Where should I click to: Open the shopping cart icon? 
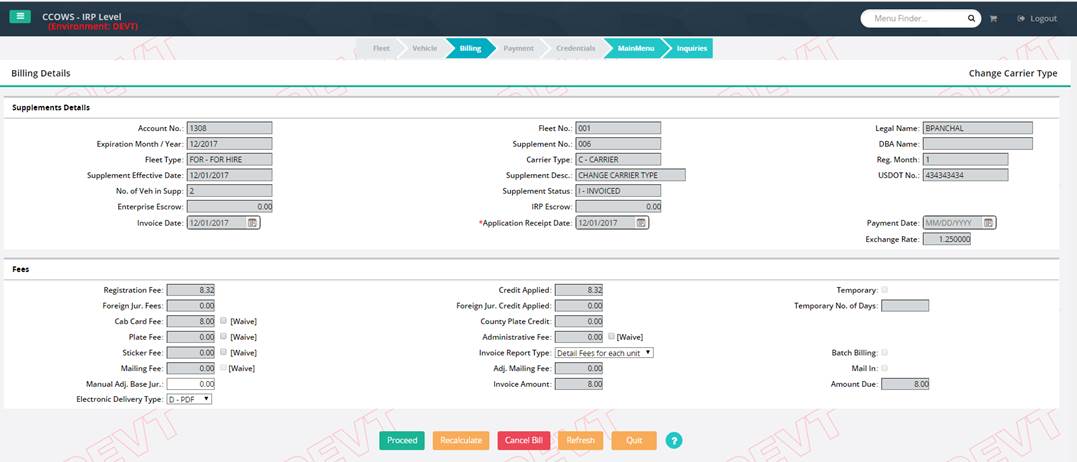click(x=993, y=19)
